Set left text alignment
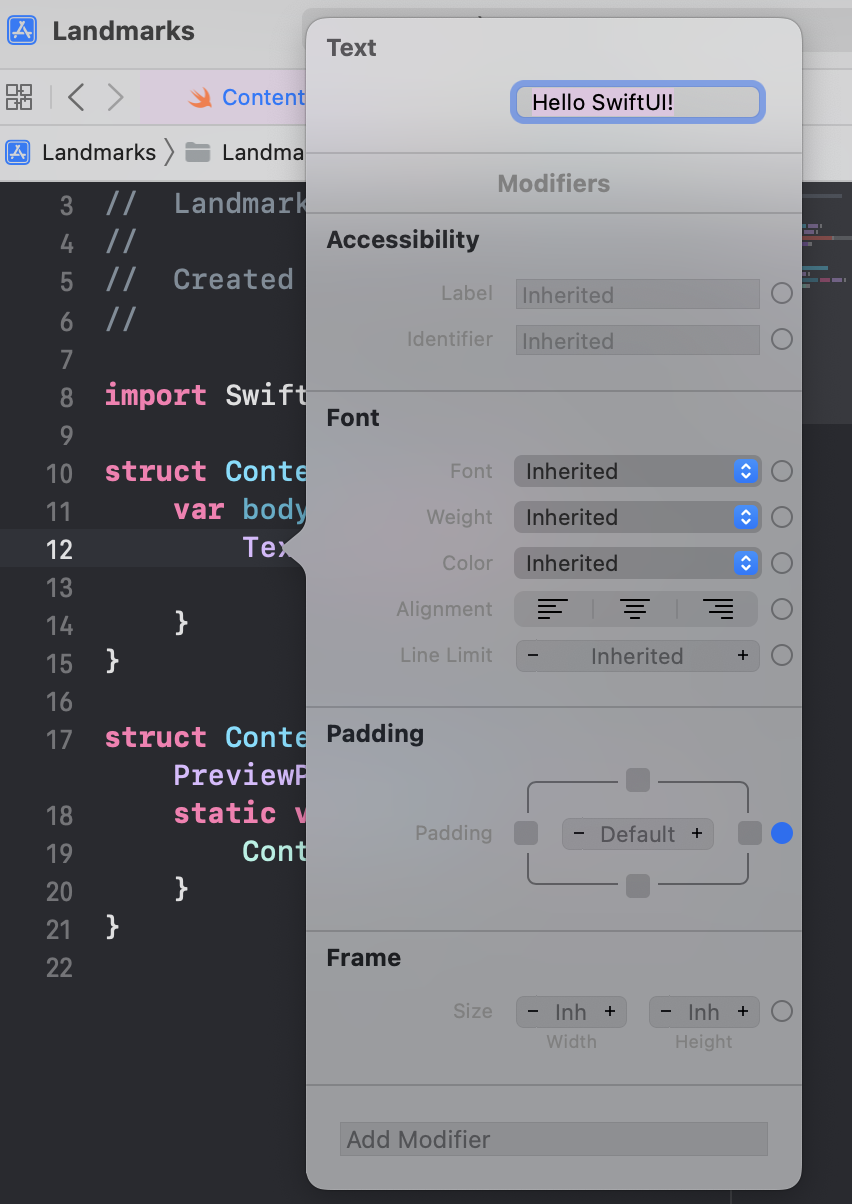Viewport: 852px width, 1204px height. 552,609
